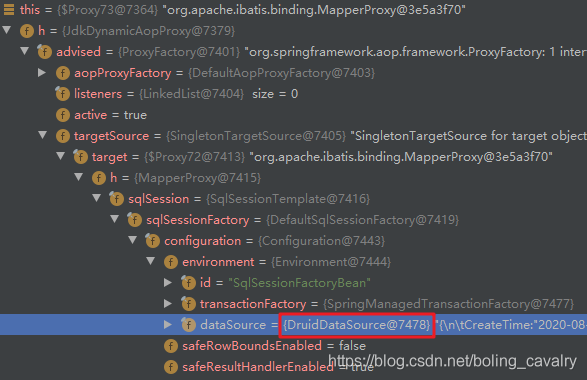Click field icon of id
This screenshot has width=587, height=380.
[188, 283]
